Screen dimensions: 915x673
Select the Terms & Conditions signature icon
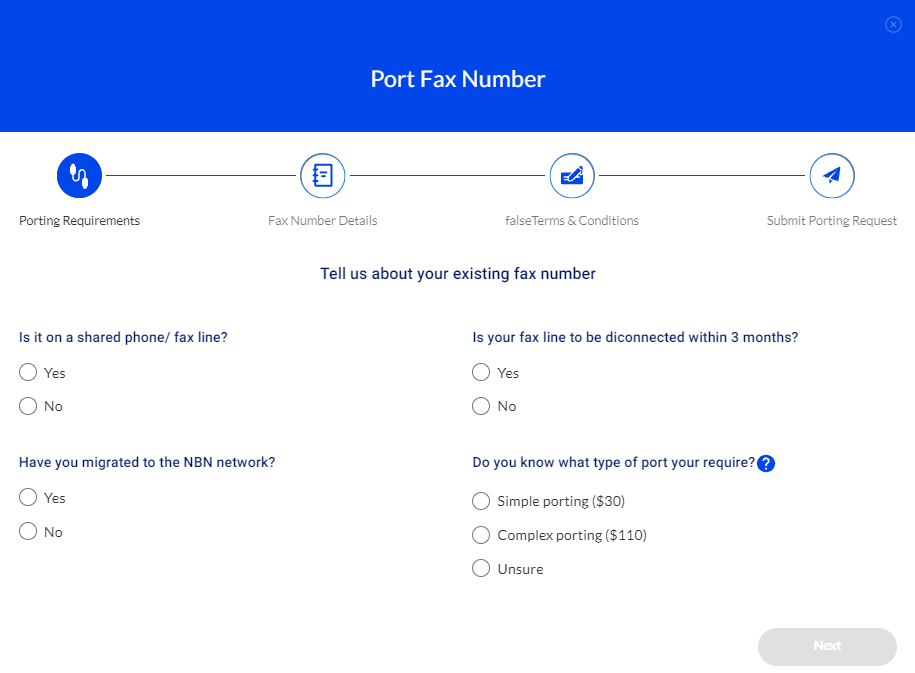[572, 175]
